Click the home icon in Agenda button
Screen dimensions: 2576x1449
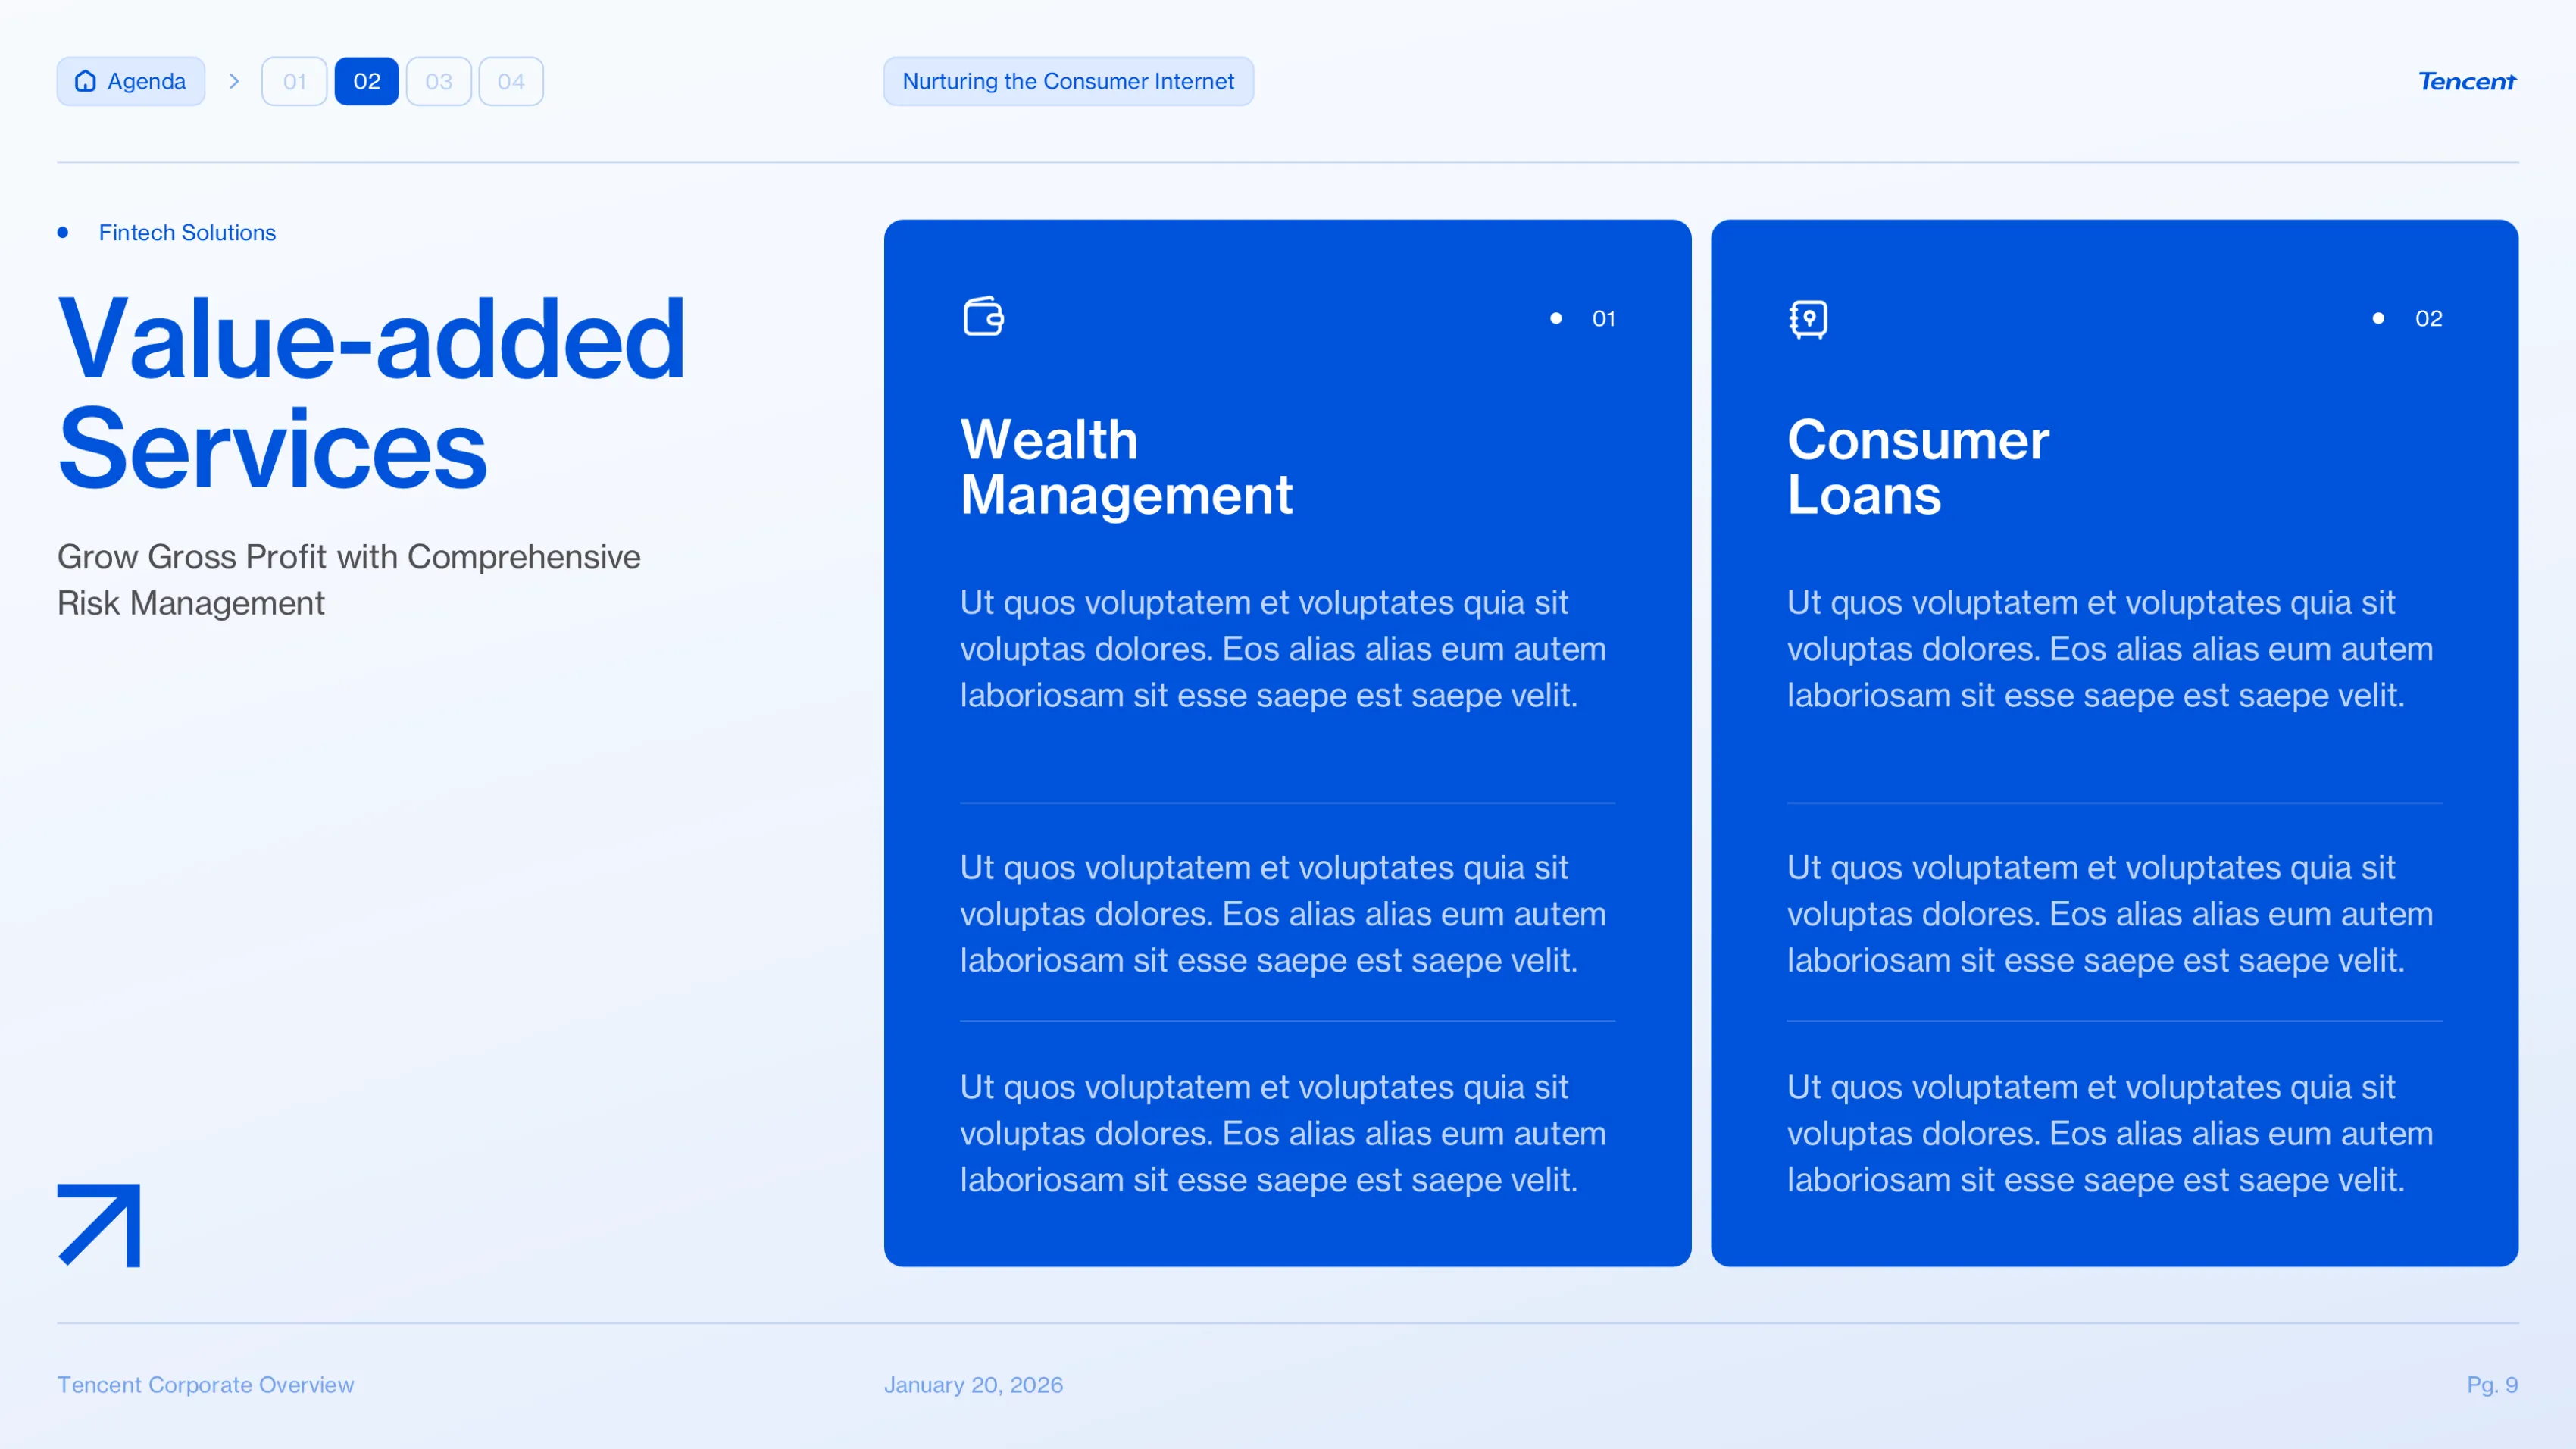click(86, 81)
